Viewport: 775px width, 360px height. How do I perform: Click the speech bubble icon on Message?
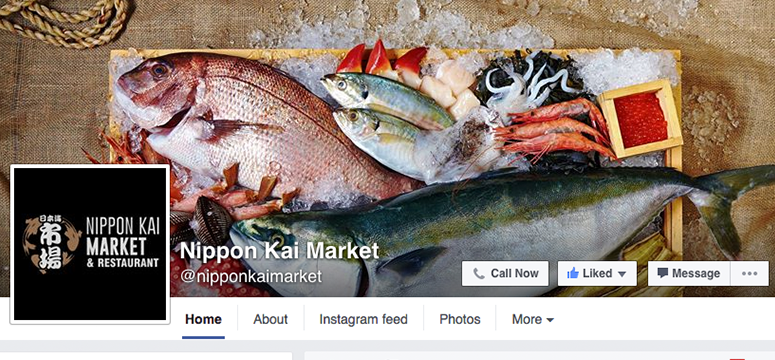pos(663,273)
